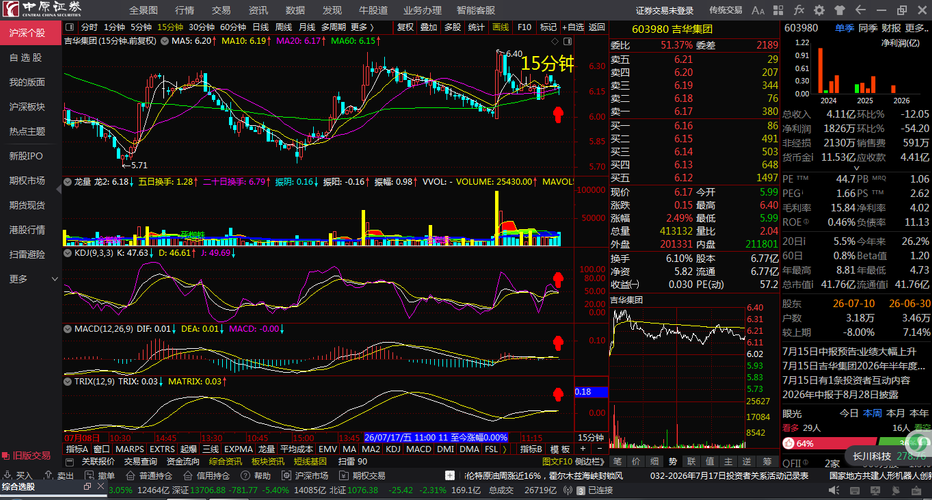Open the 更多 period dropdown
Screen dimensions: 932x500
click(x=362, y=27)
